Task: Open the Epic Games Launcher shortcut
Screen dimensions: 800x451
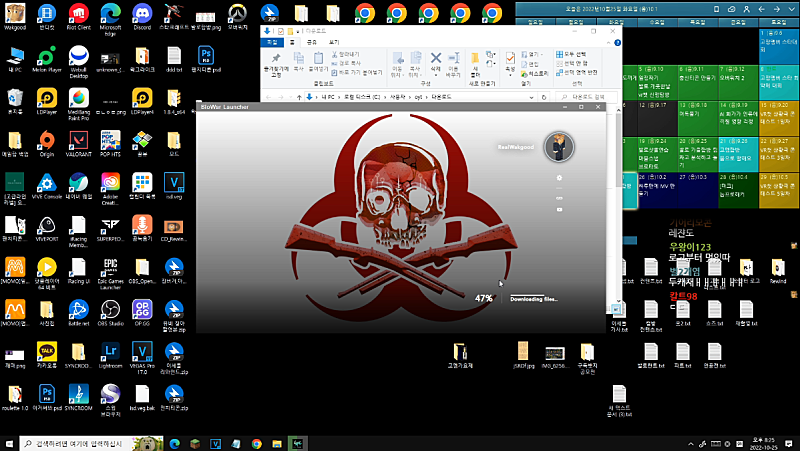Action: pos(111,265)
